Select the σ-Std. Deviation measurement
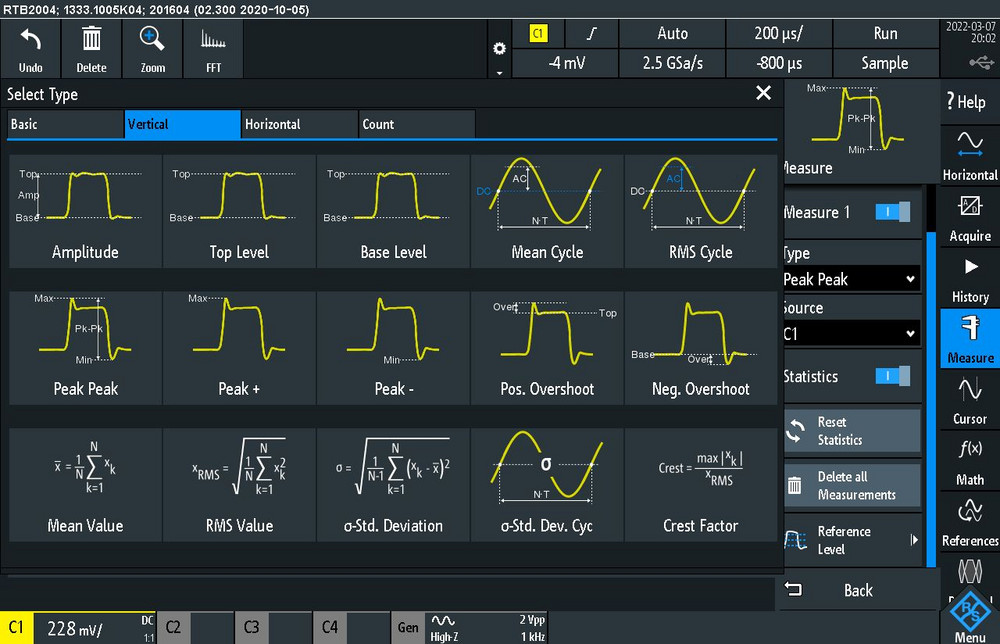 393,485
